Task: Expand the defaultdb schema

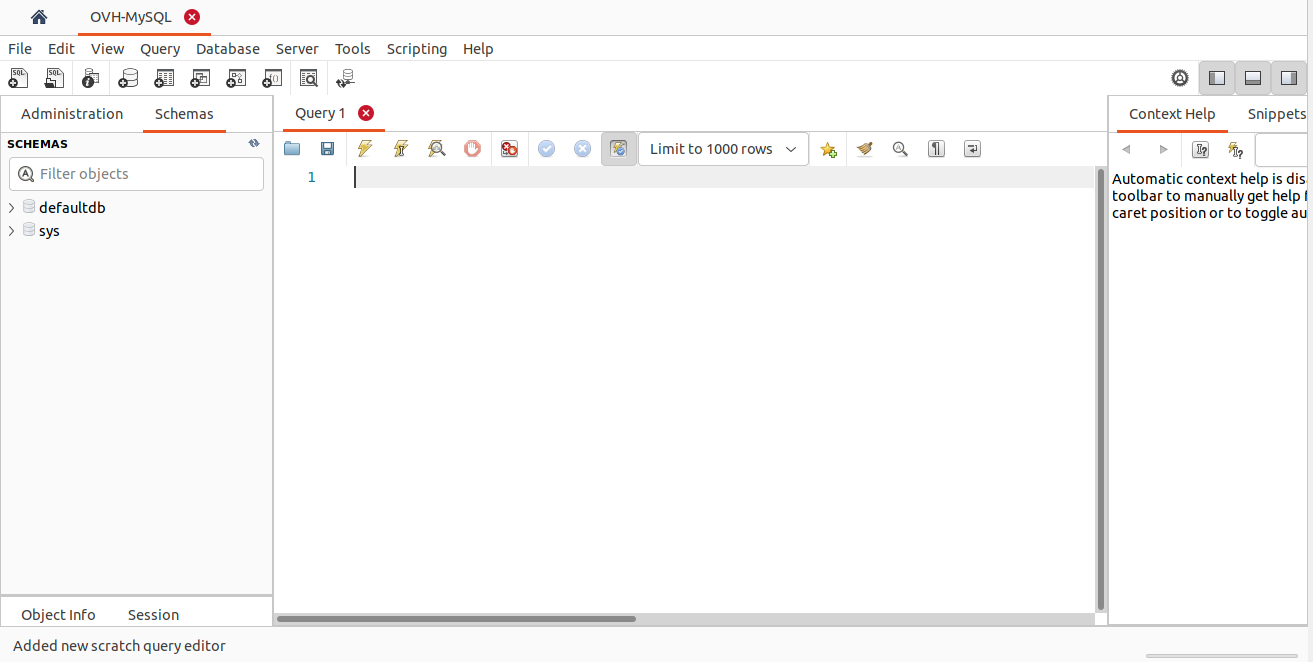Action: click(x=11, y=207)
